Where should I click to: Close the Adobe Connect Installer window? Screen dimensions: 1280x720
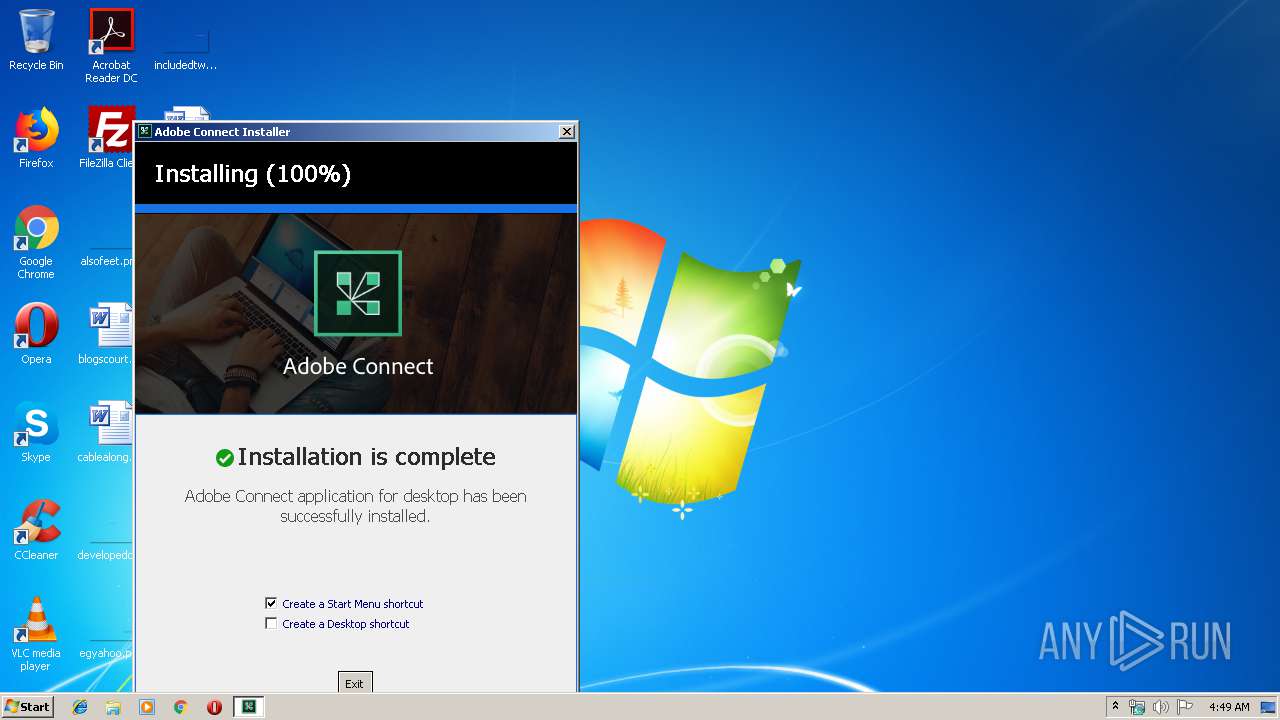tap(567, 131)
